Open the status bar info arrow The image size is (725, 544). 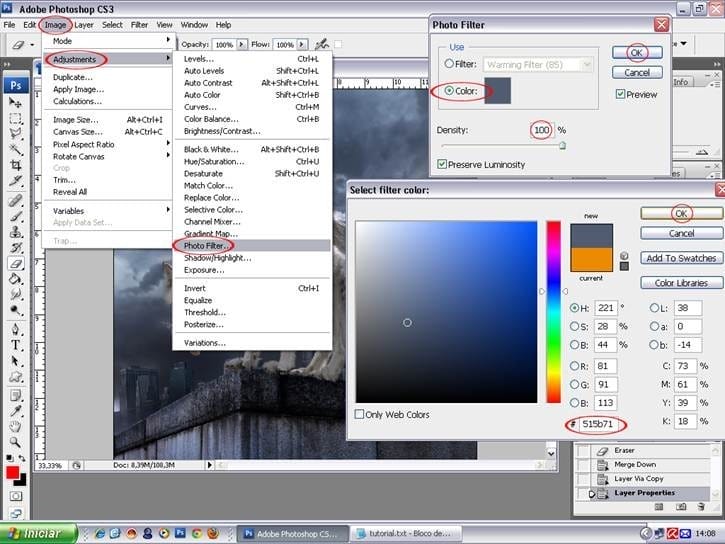point(209,465)
